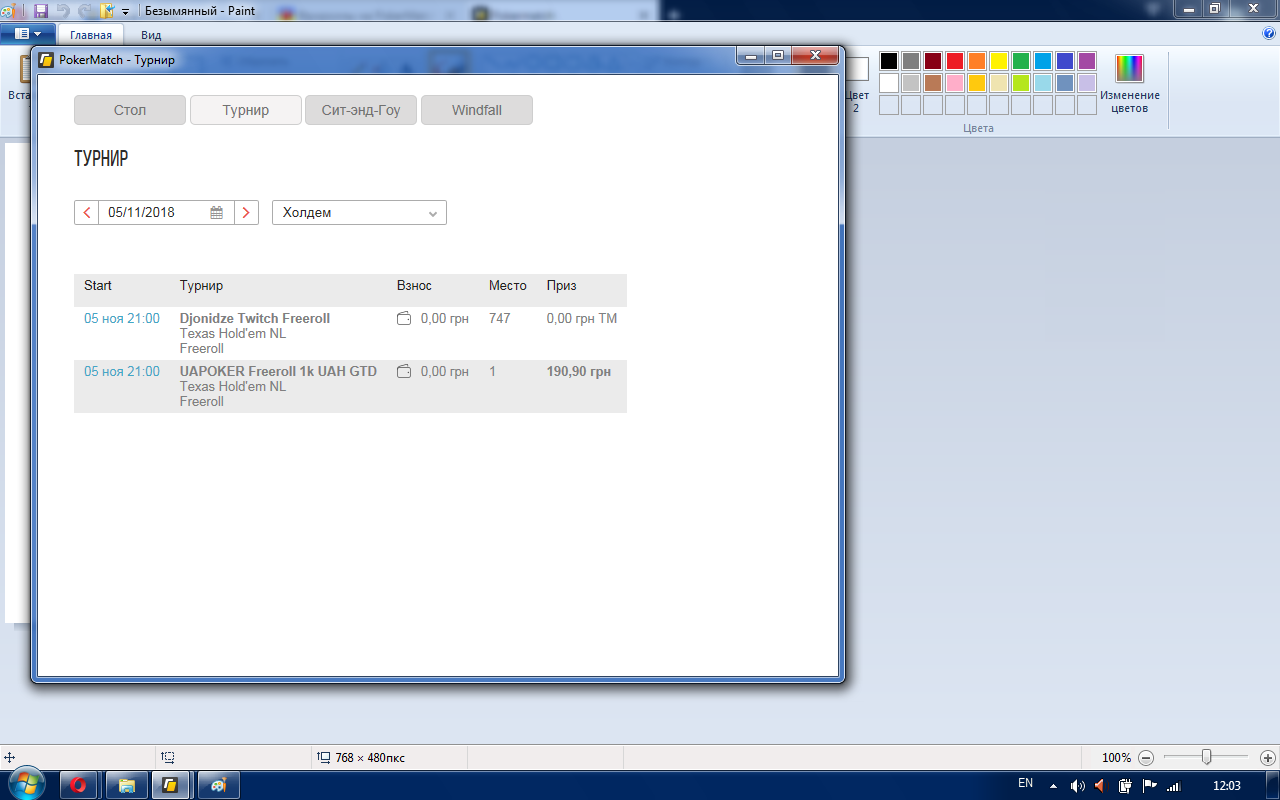This screenshot has height=800, width=1280.
Task: Open the Стол tab in PokerMatch
Action: [x=130, y=110]
